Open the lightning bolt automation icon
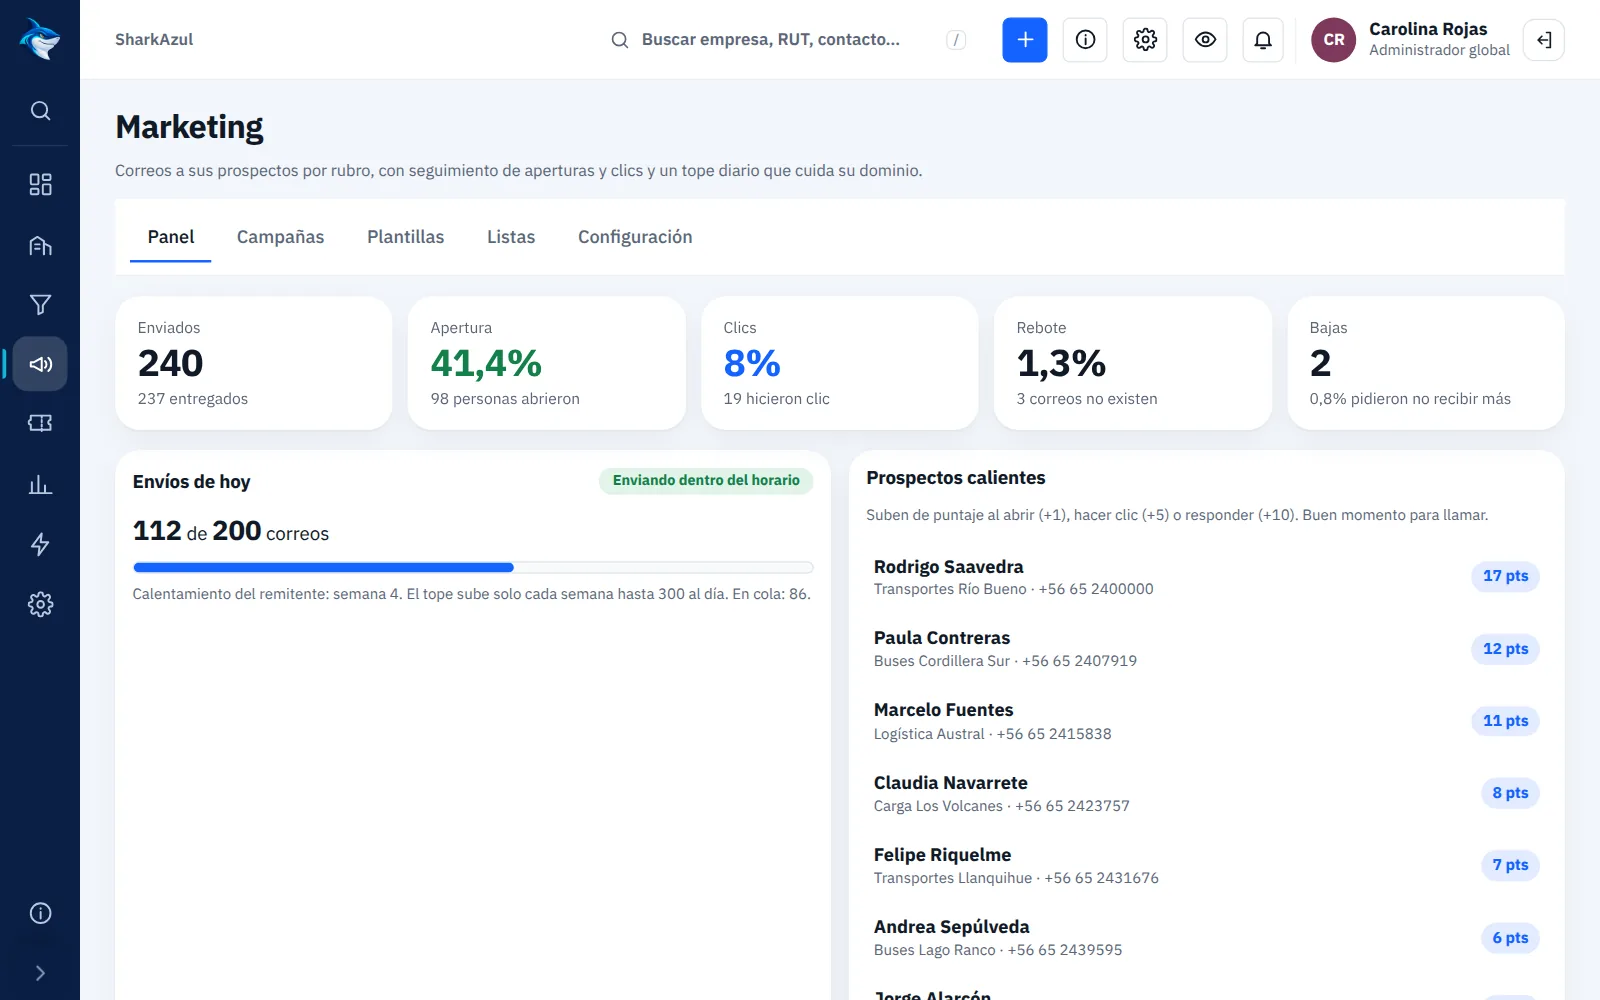 [x=40, y=544]
